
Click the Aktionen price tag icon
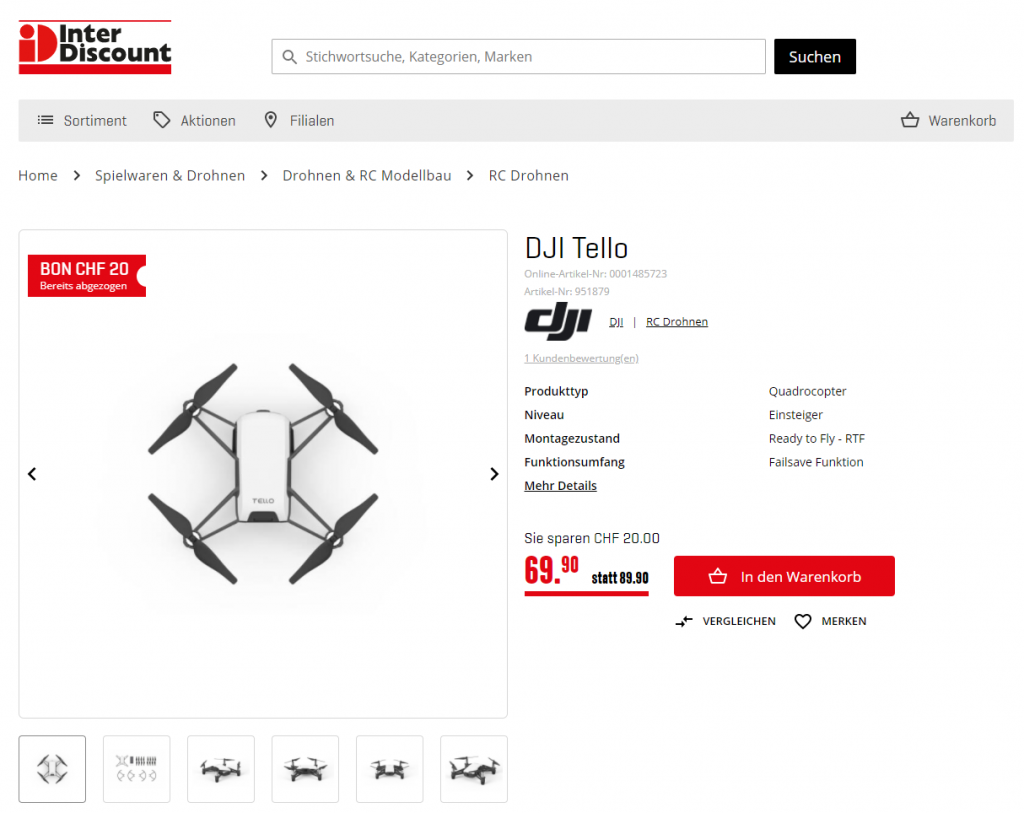(x=161, y=120)
